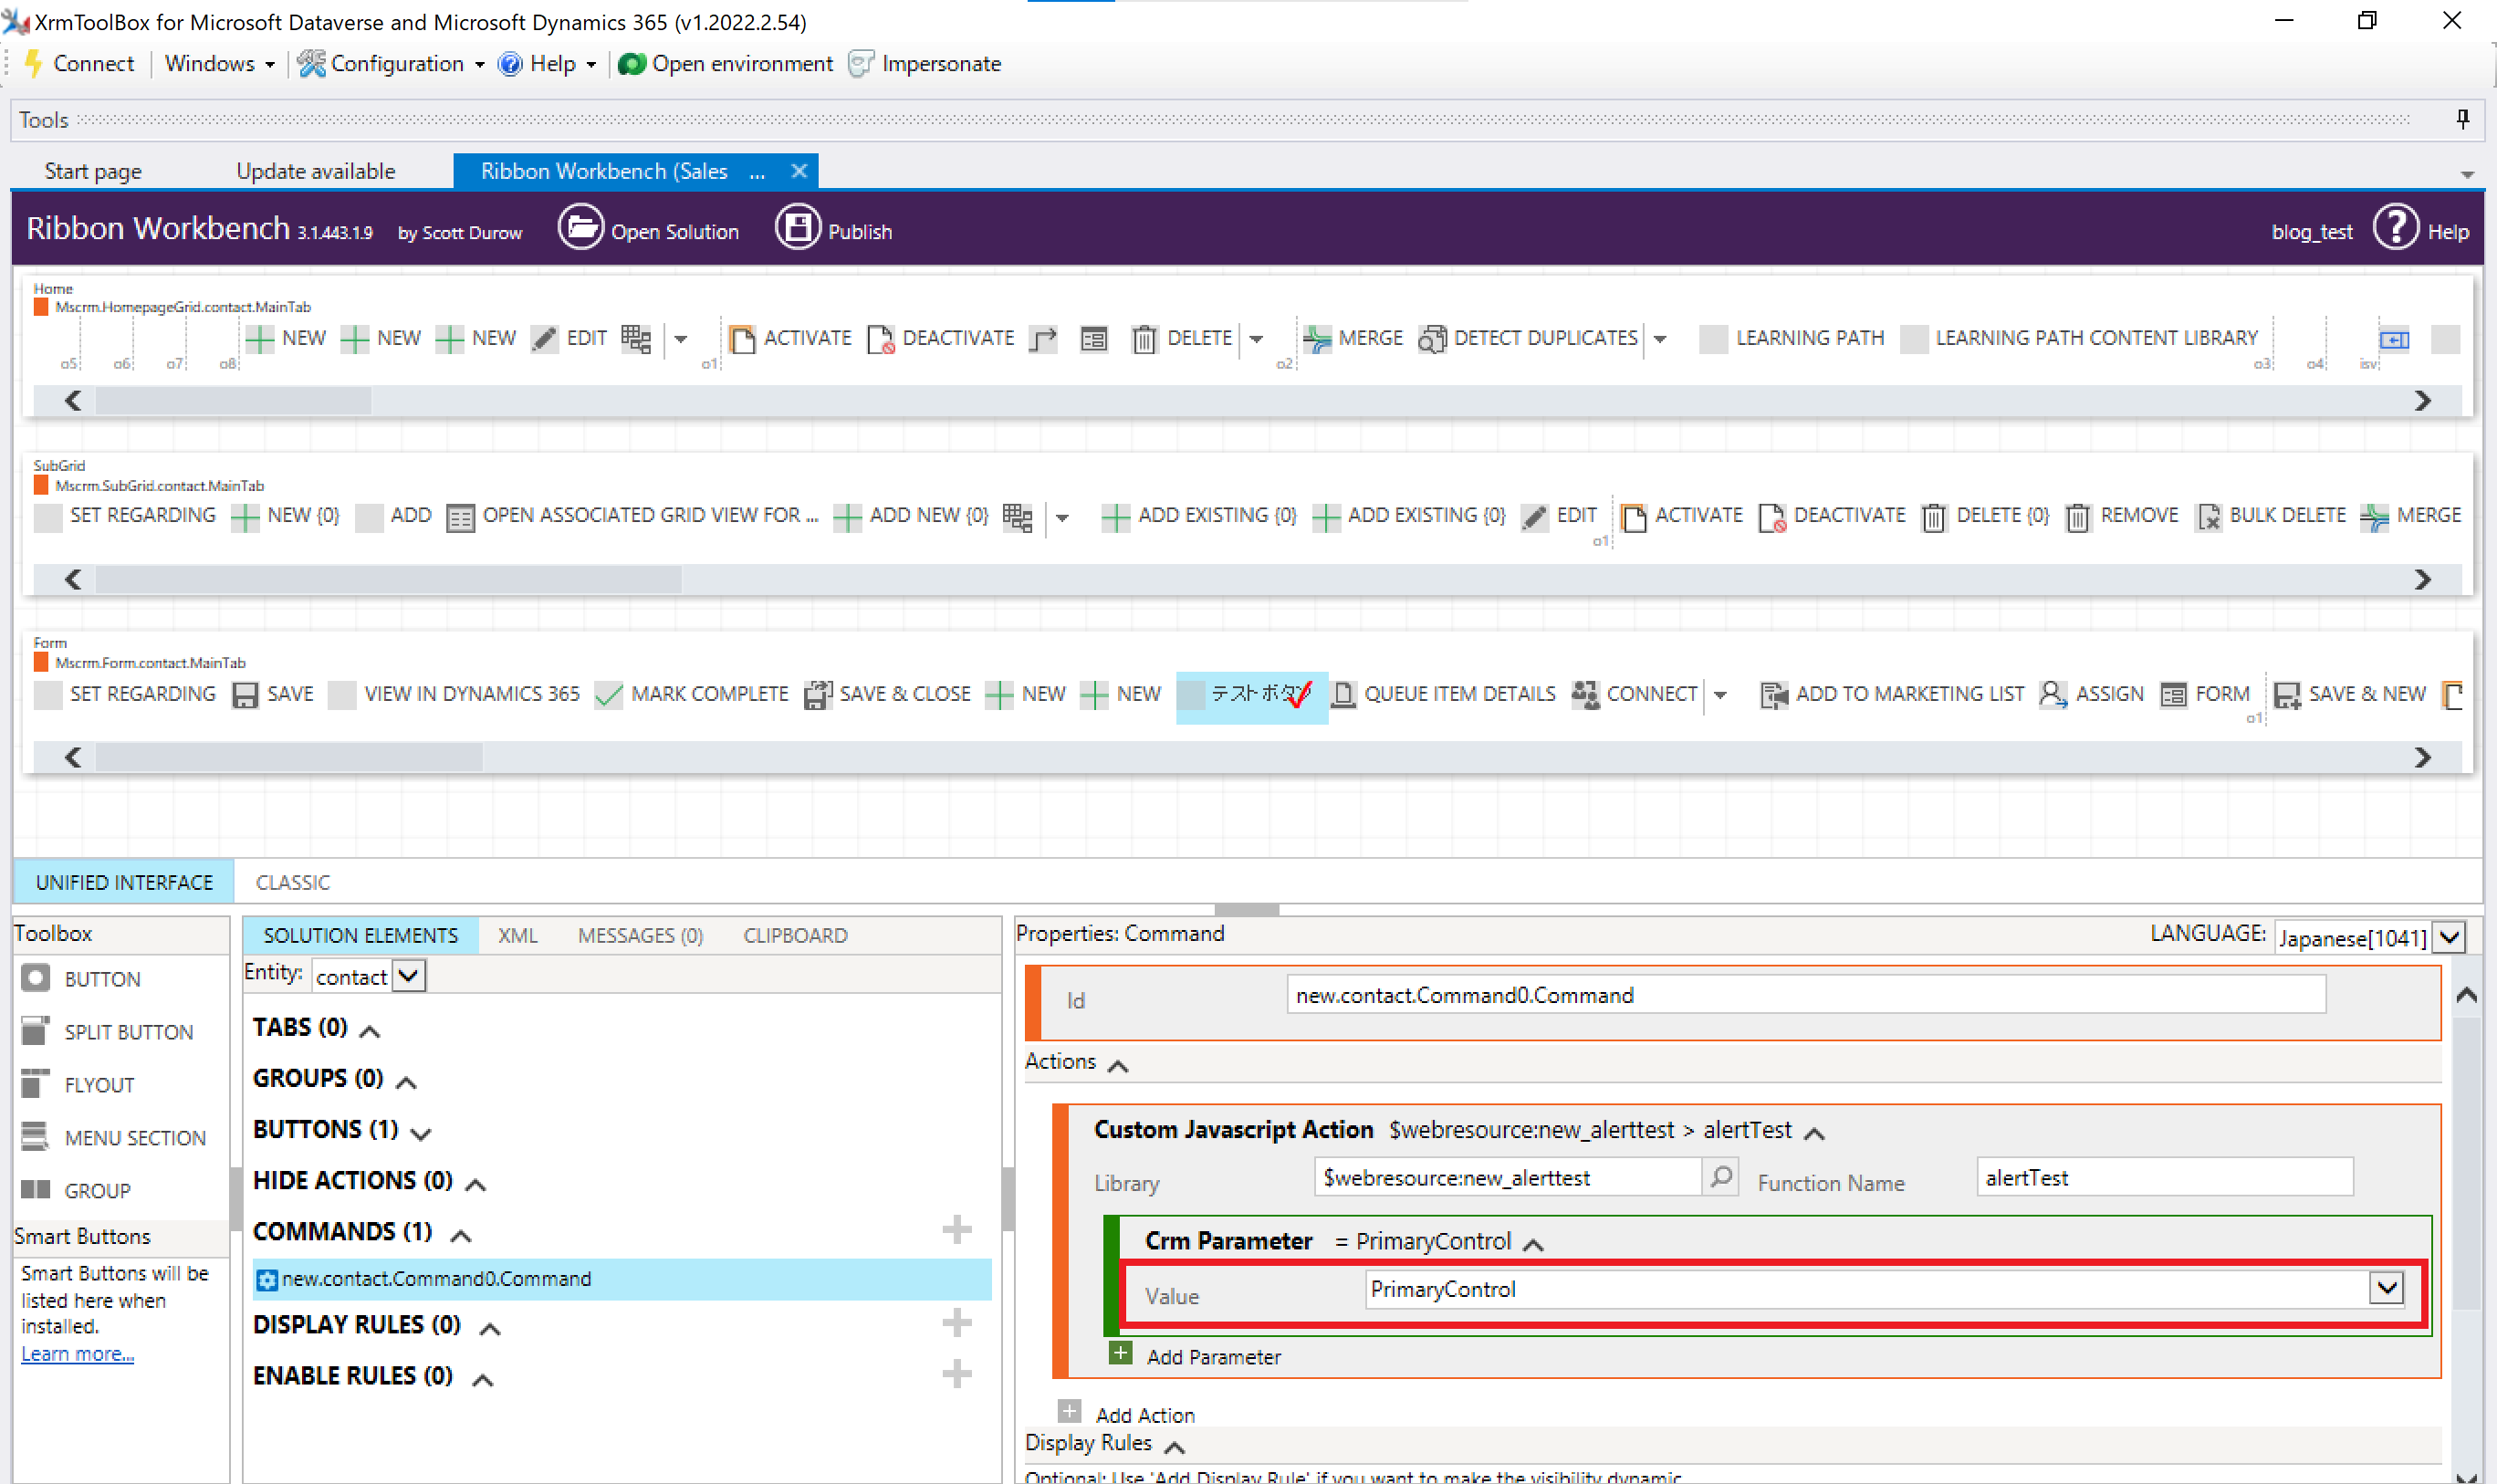Click the Publish disk icon
The width and height of the screenshot is (2497, 1484).
[x=797, y=229]
